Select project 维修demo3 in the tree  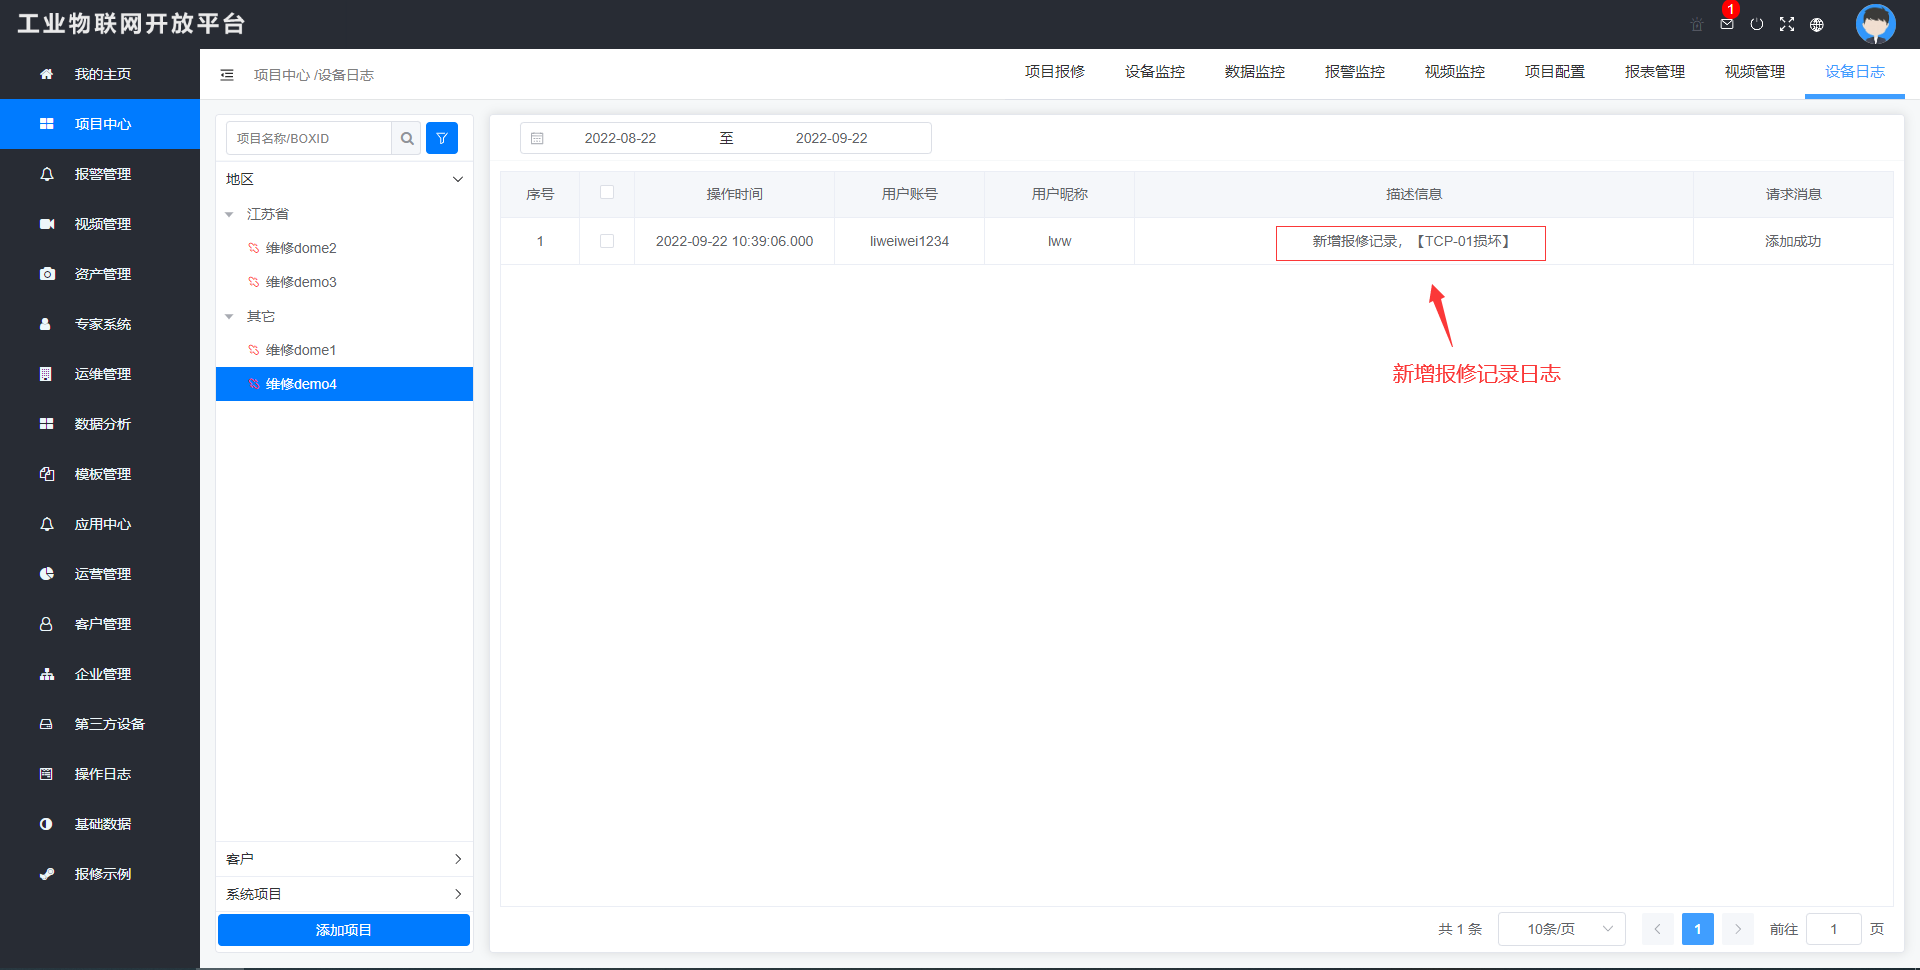(x=344, y=282)
